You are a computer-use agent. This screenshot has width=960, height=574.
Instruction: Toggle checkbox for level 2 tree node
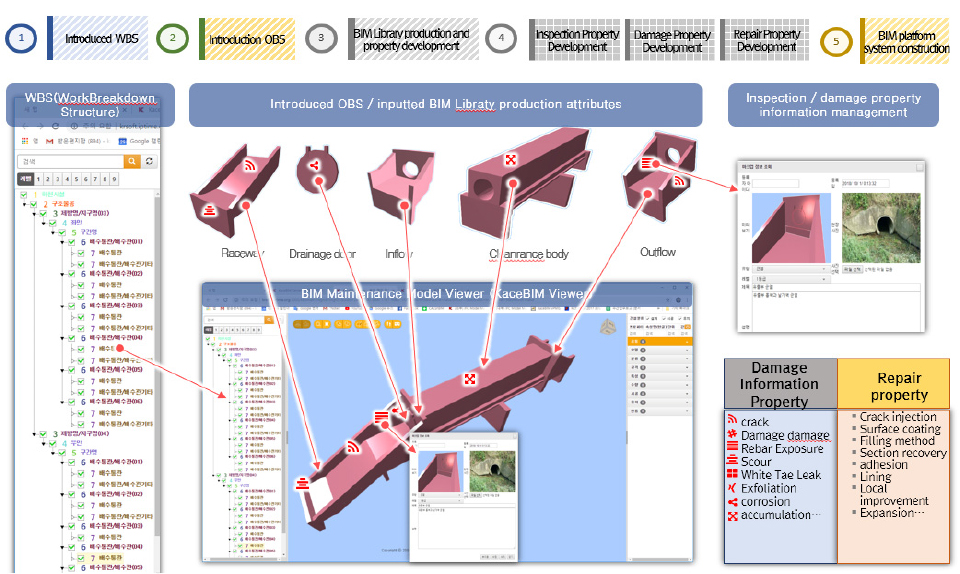tap(34, 204)
